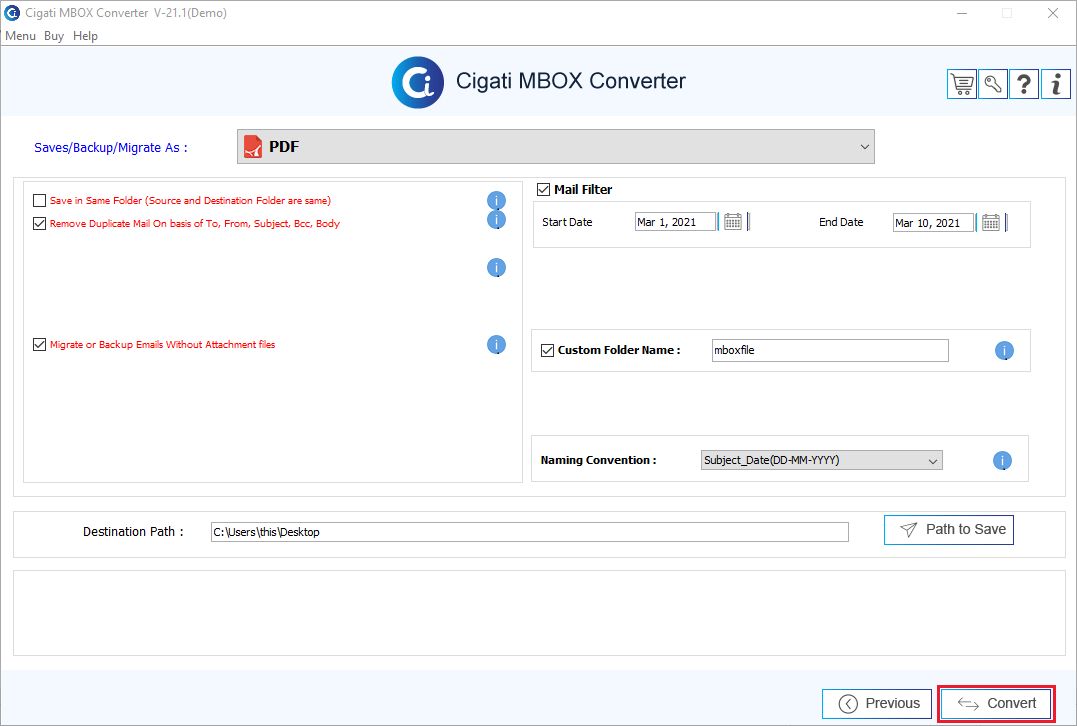Viewport: 1077px width, 726px height.
Task: Open the question mark help icon
Action: click(1023, 84)
